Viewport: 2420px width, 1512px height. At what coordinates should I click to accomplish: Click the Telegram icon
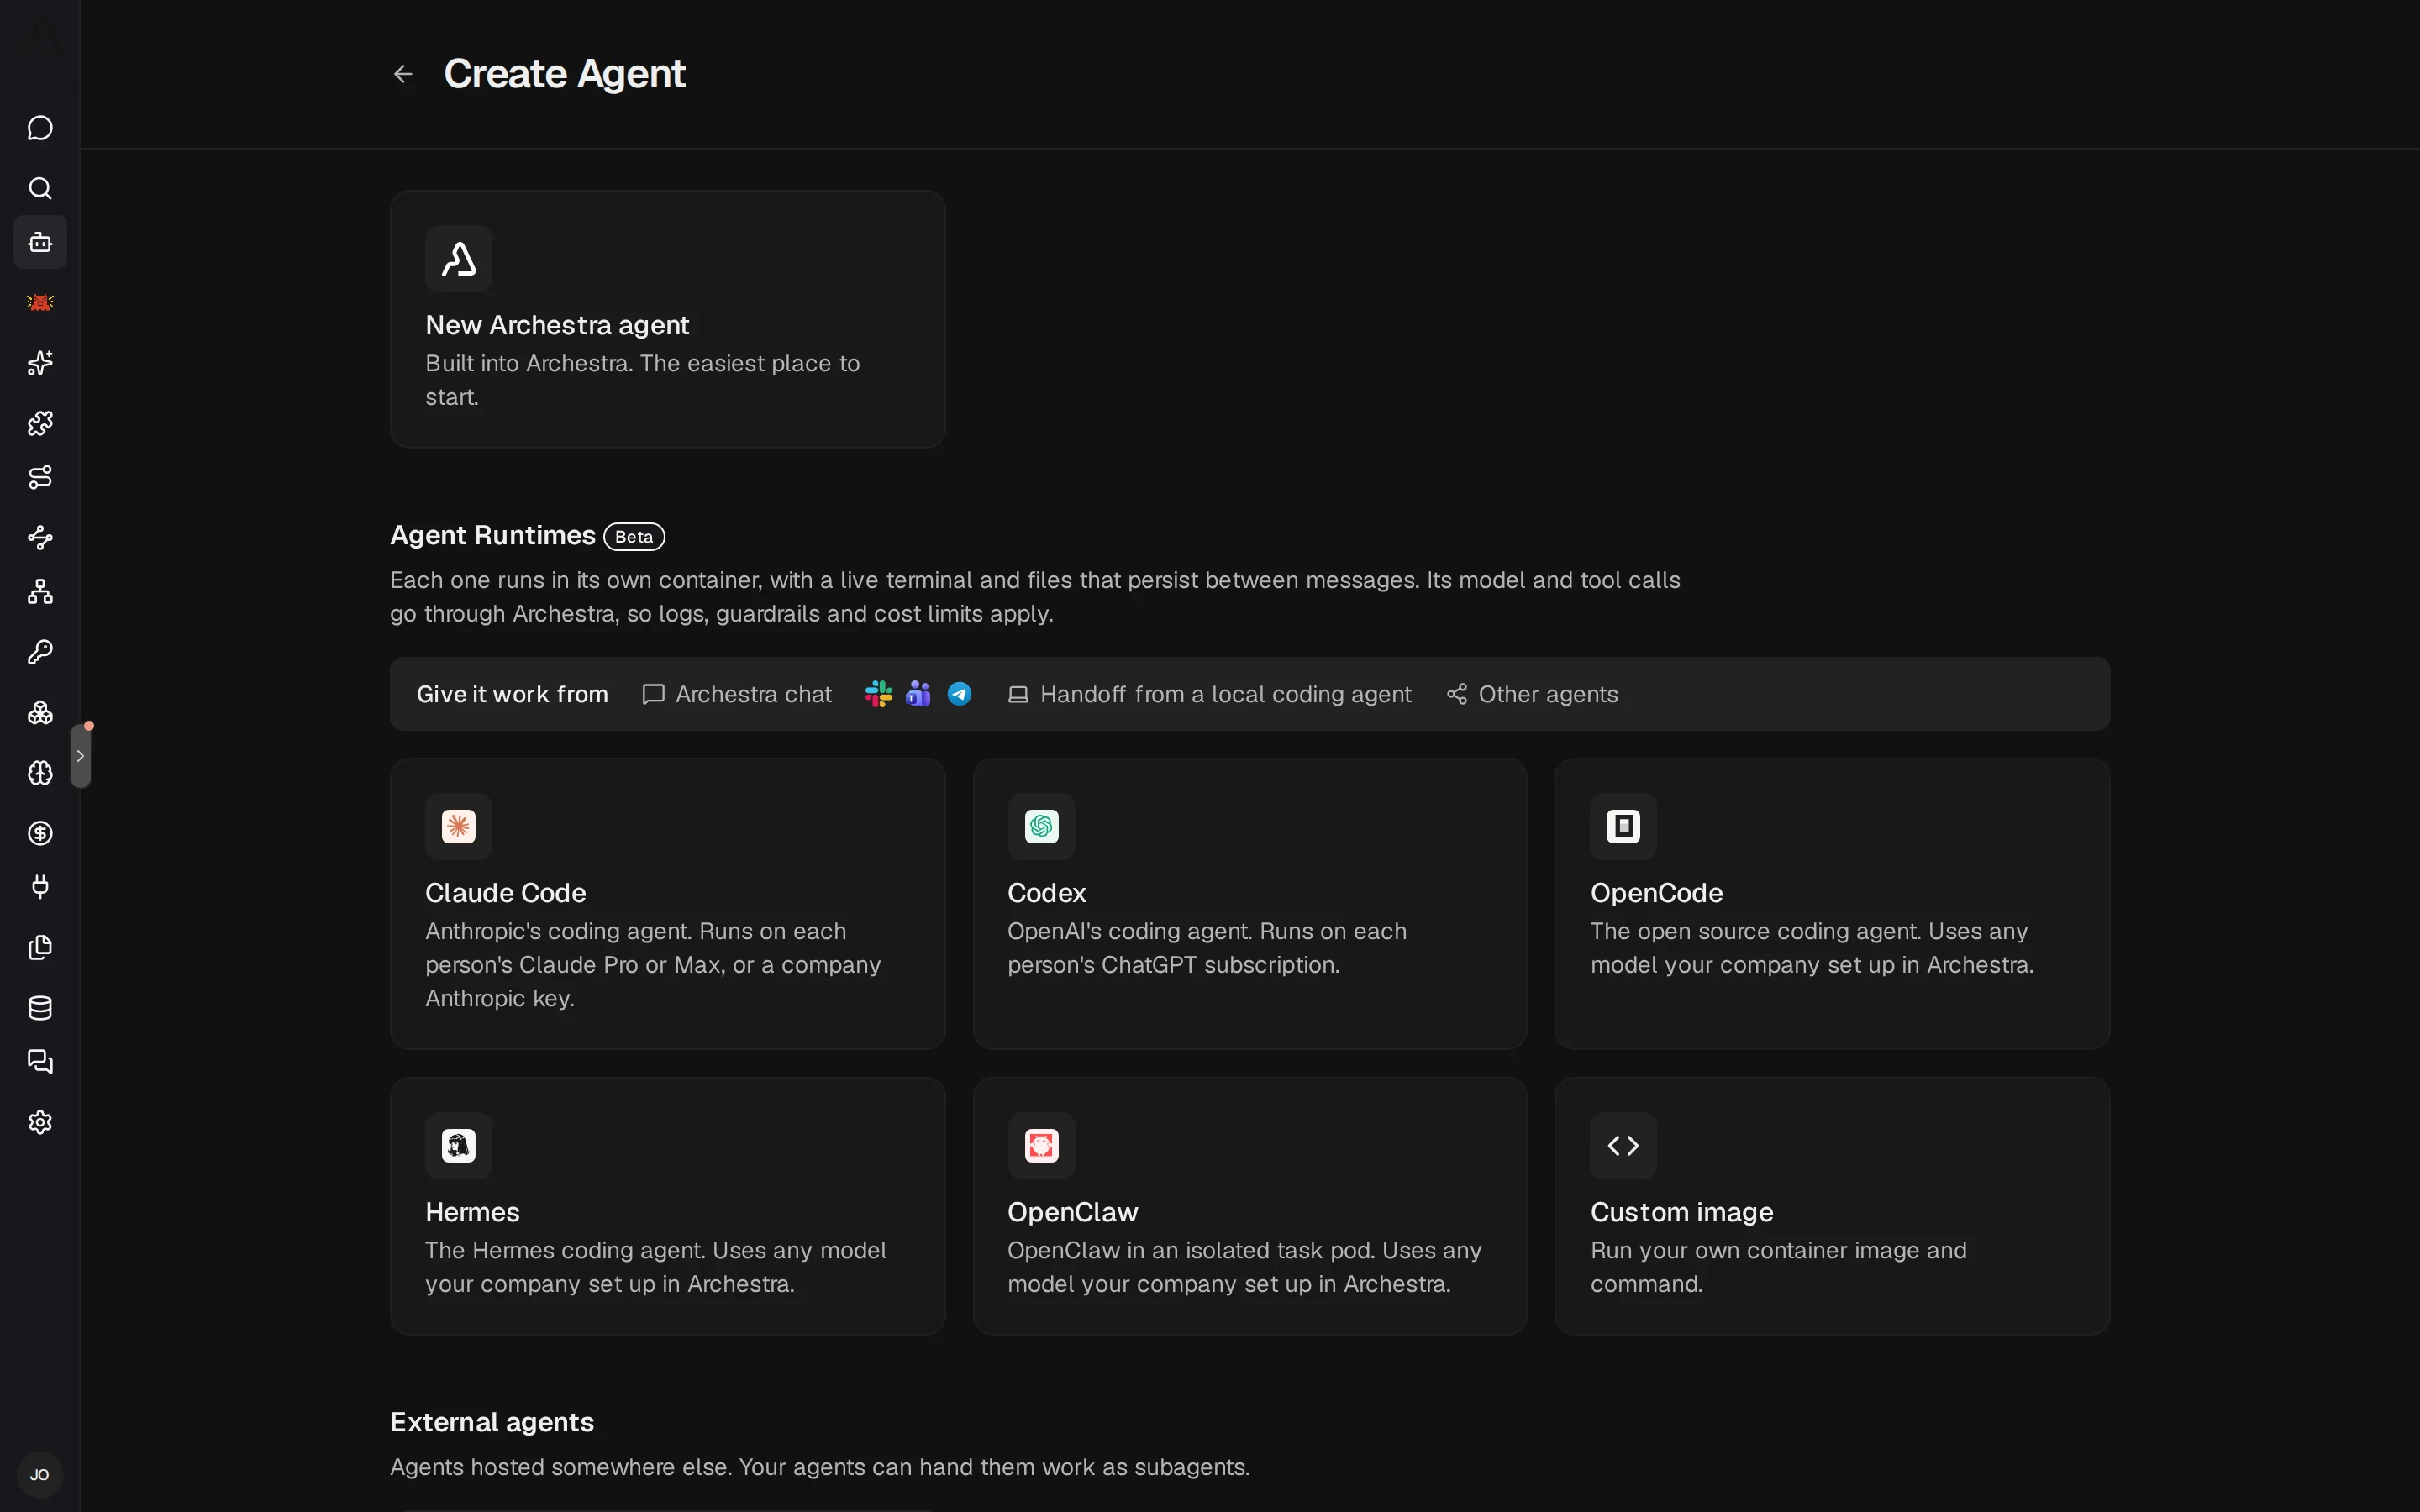(x=959, y=694)
